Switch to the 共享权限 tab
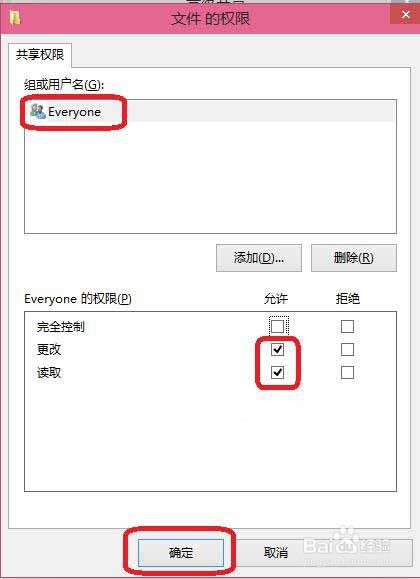The image size is (420, 579). pos(40,55)
